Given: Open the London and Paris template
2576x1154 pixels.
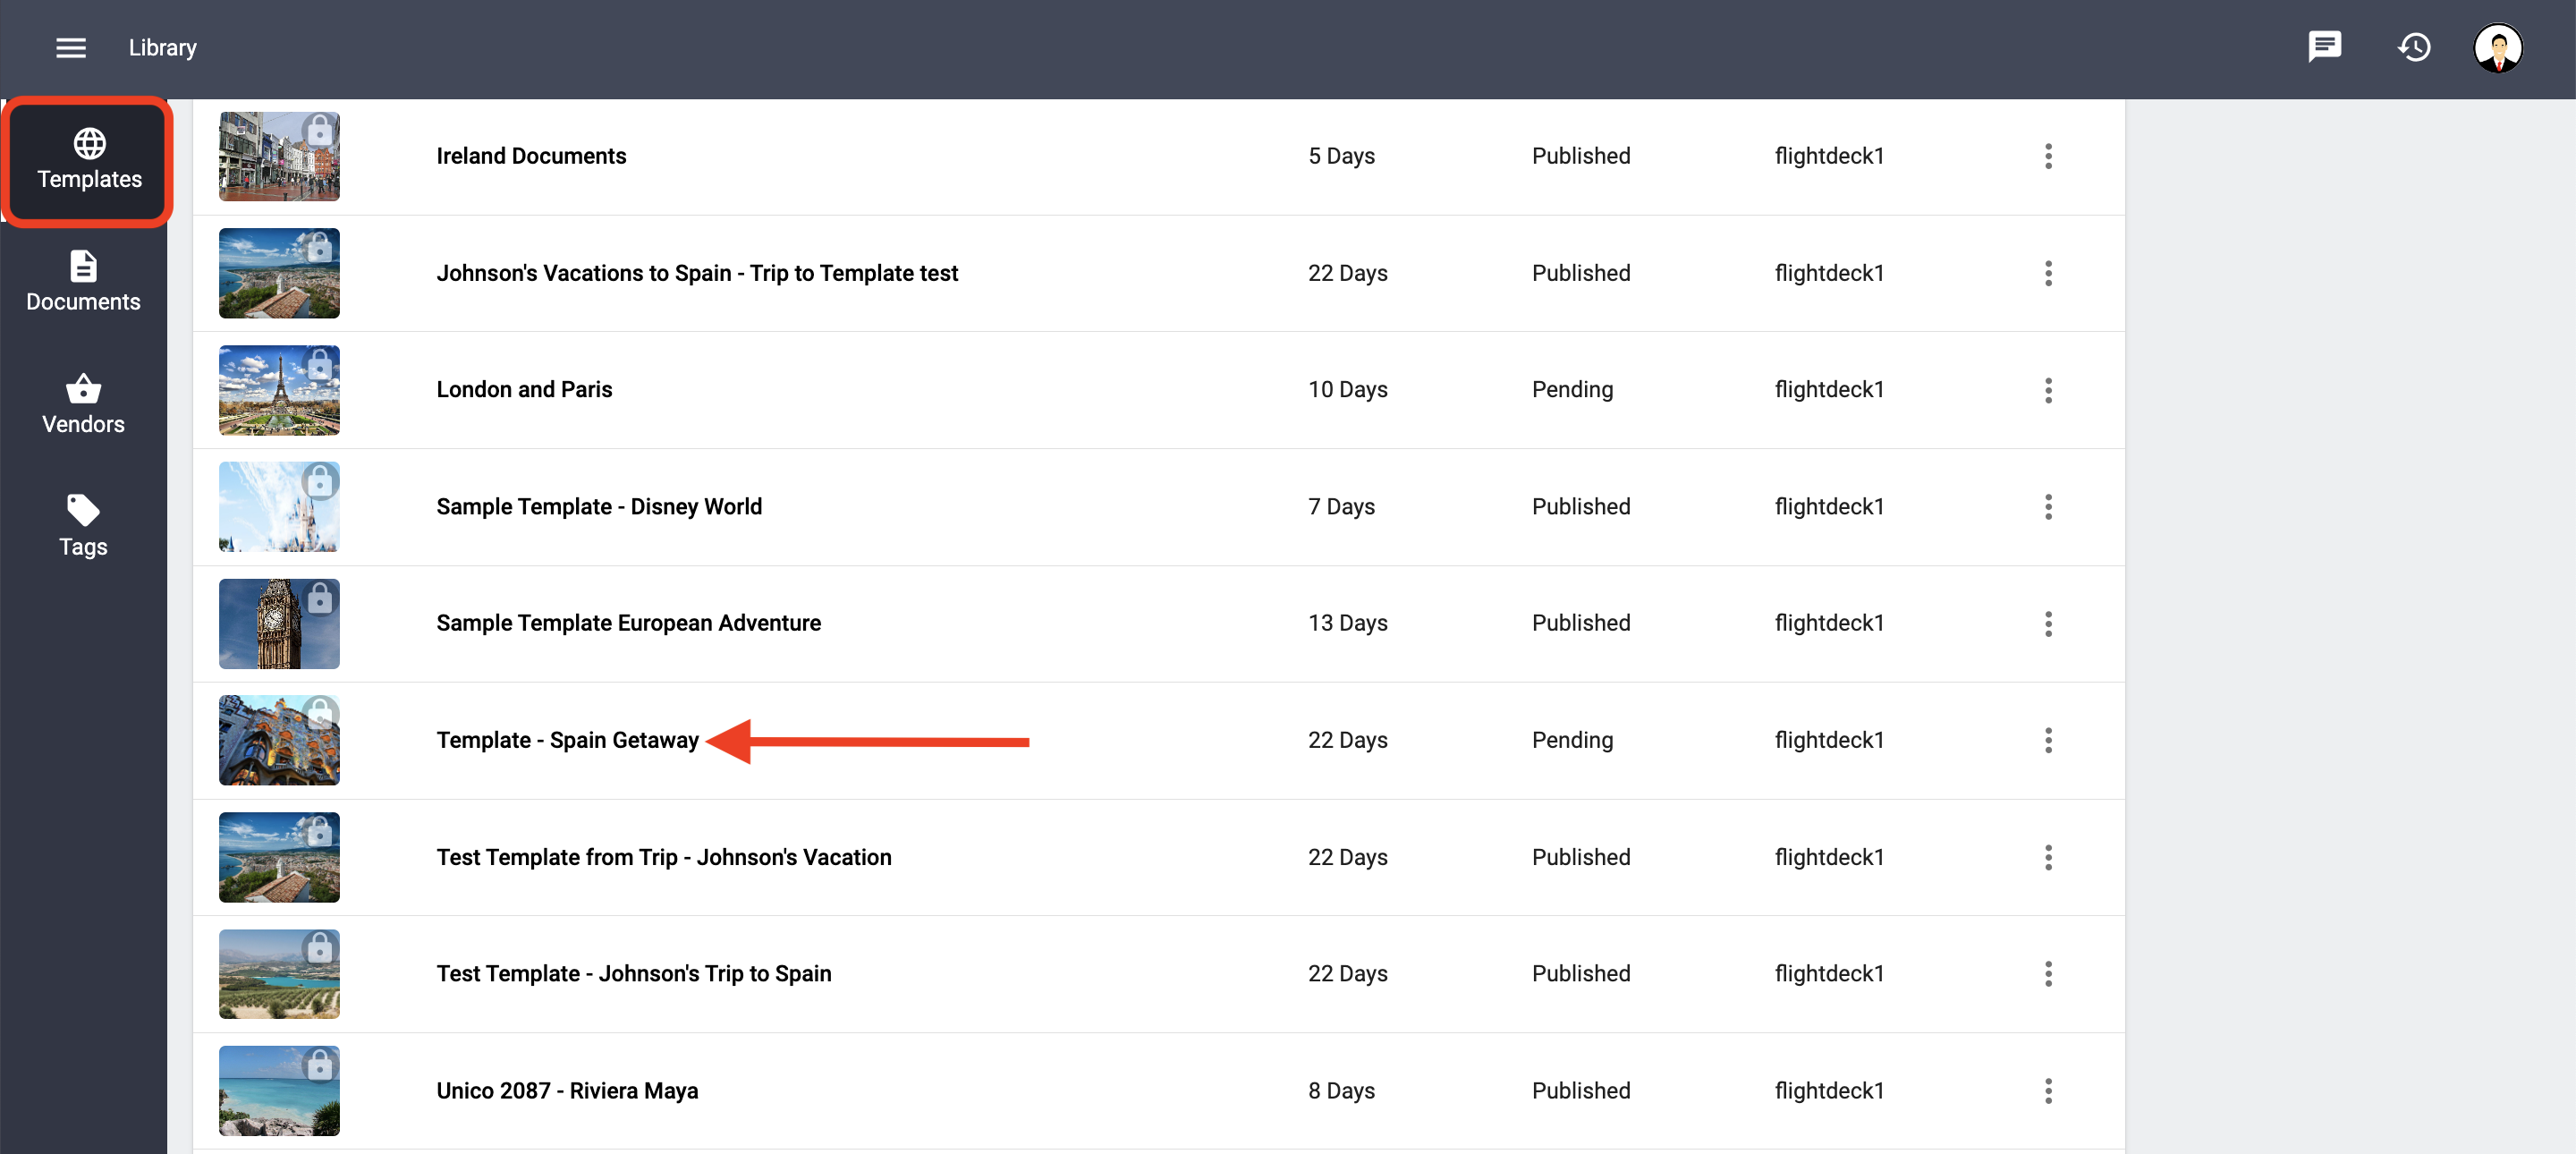Looking at the screenshot, I should click(x=524, y=390).
